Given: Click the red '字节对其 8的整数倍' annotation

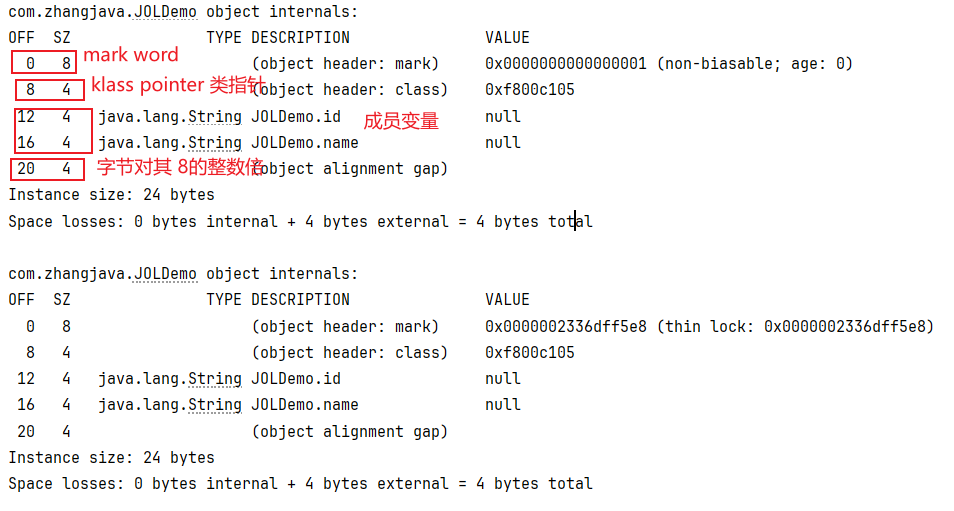Looking at the screenshot, I should [180, 167].
